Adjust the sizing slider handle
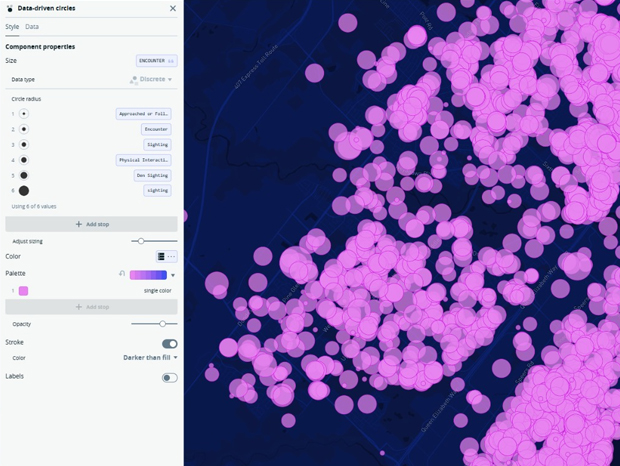The height and width of the screenshot is (466, 620). tap(141, 241)
